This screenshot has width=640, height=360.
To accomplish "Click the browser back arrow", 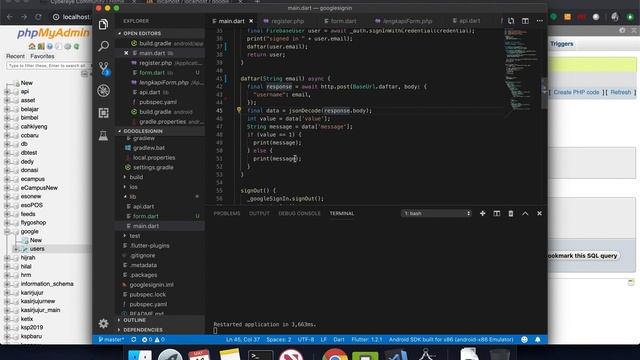I will click(10, 17).
